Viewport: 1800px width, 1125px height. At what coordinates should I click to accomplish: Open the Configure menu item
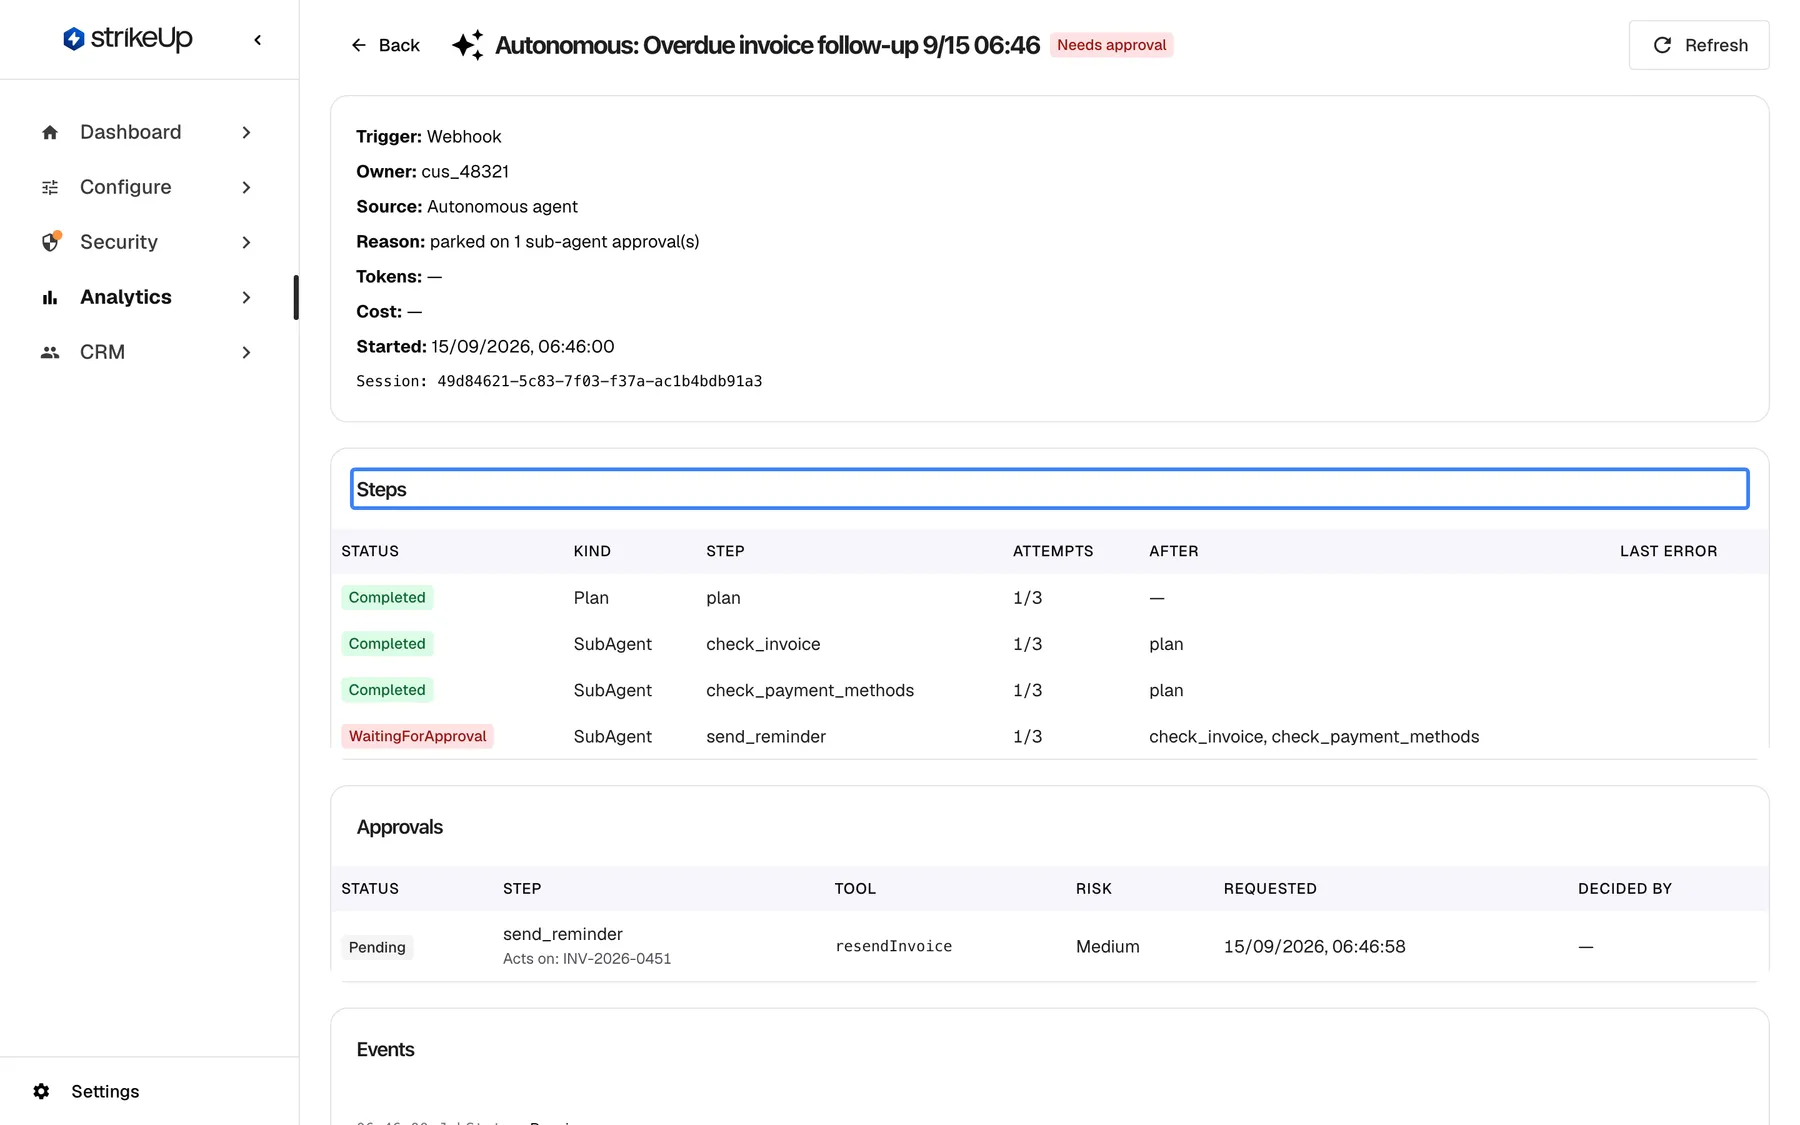point(148,187)
